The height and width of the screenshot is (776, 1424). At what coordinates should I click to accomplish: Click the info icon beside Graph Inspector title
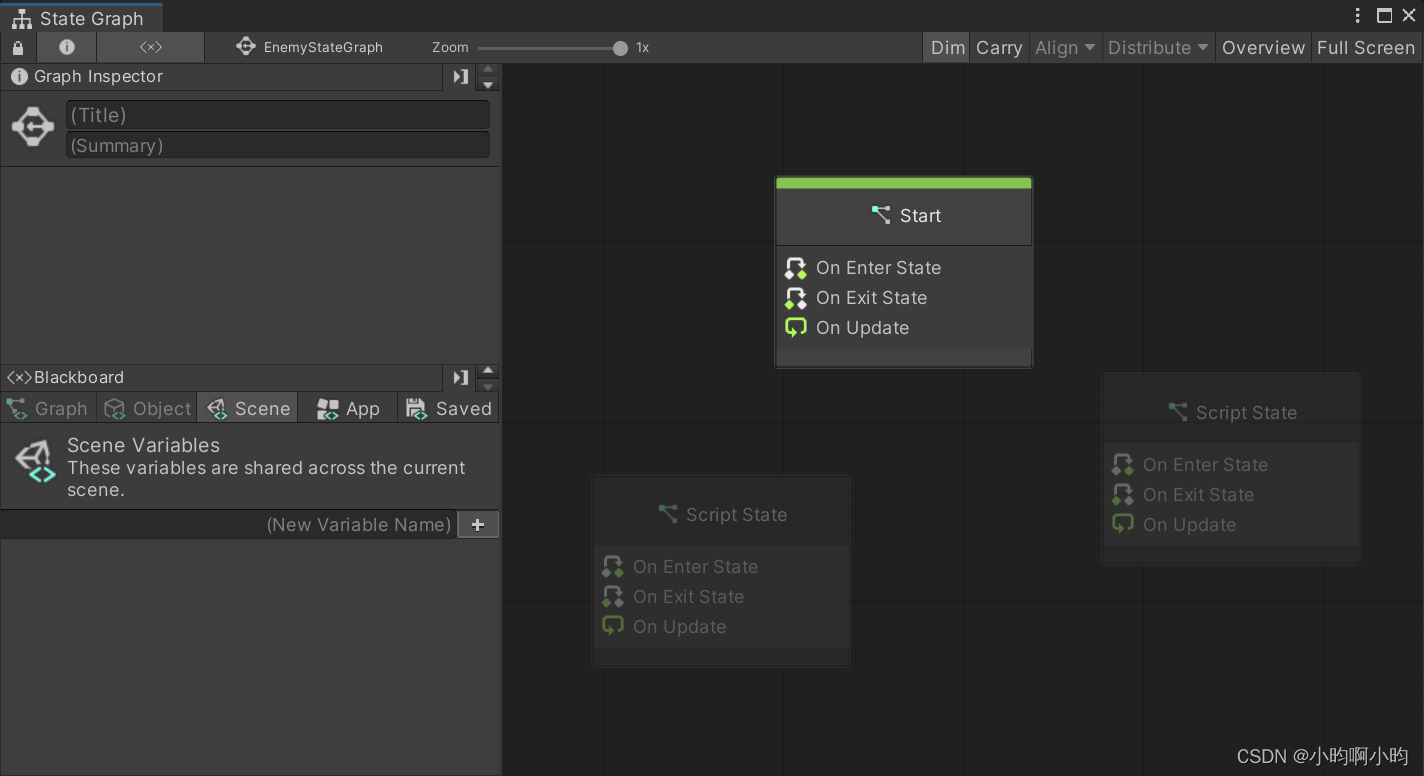pyautogui.click(x=19, y=77)
